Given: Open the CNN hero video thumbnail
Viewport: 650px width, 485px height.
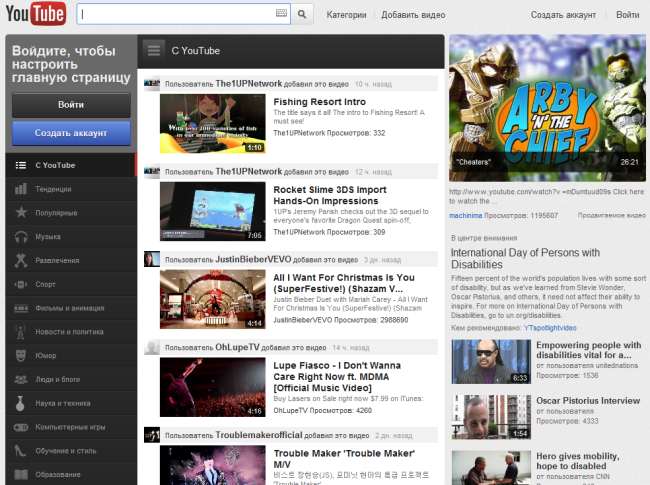Looking at the screenshot, I should (x=491, y=468).
